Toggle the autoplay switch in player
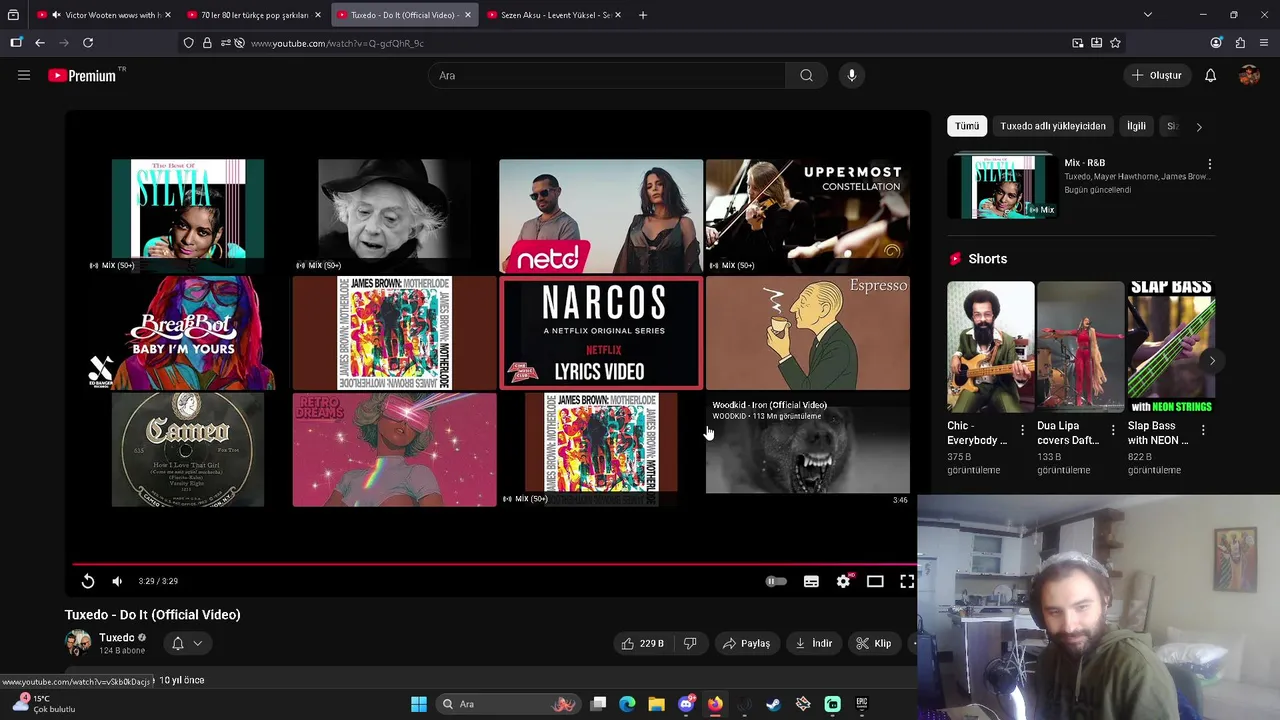This screenshot has height=720, width=1280. tap(776, 581)
